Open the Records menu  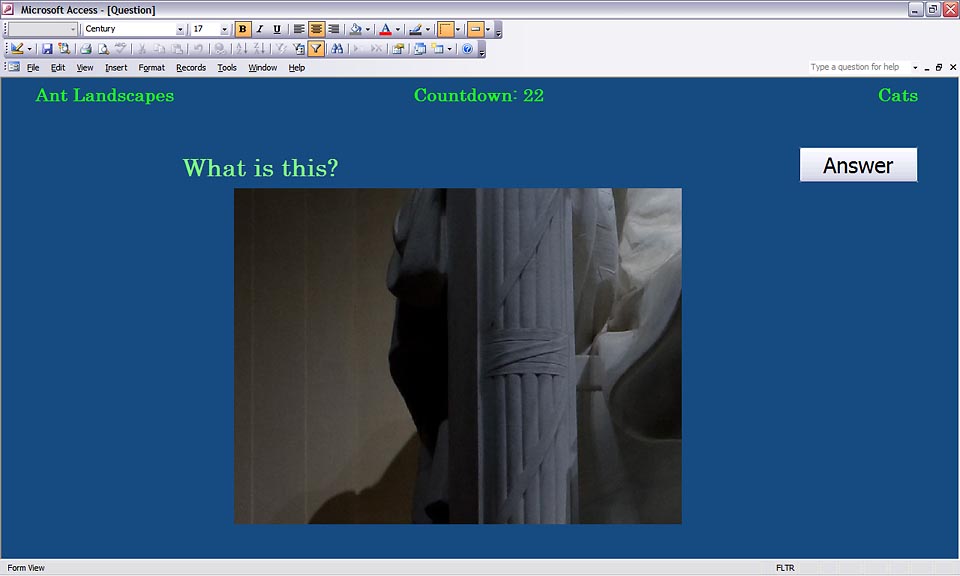coord(191,67)
